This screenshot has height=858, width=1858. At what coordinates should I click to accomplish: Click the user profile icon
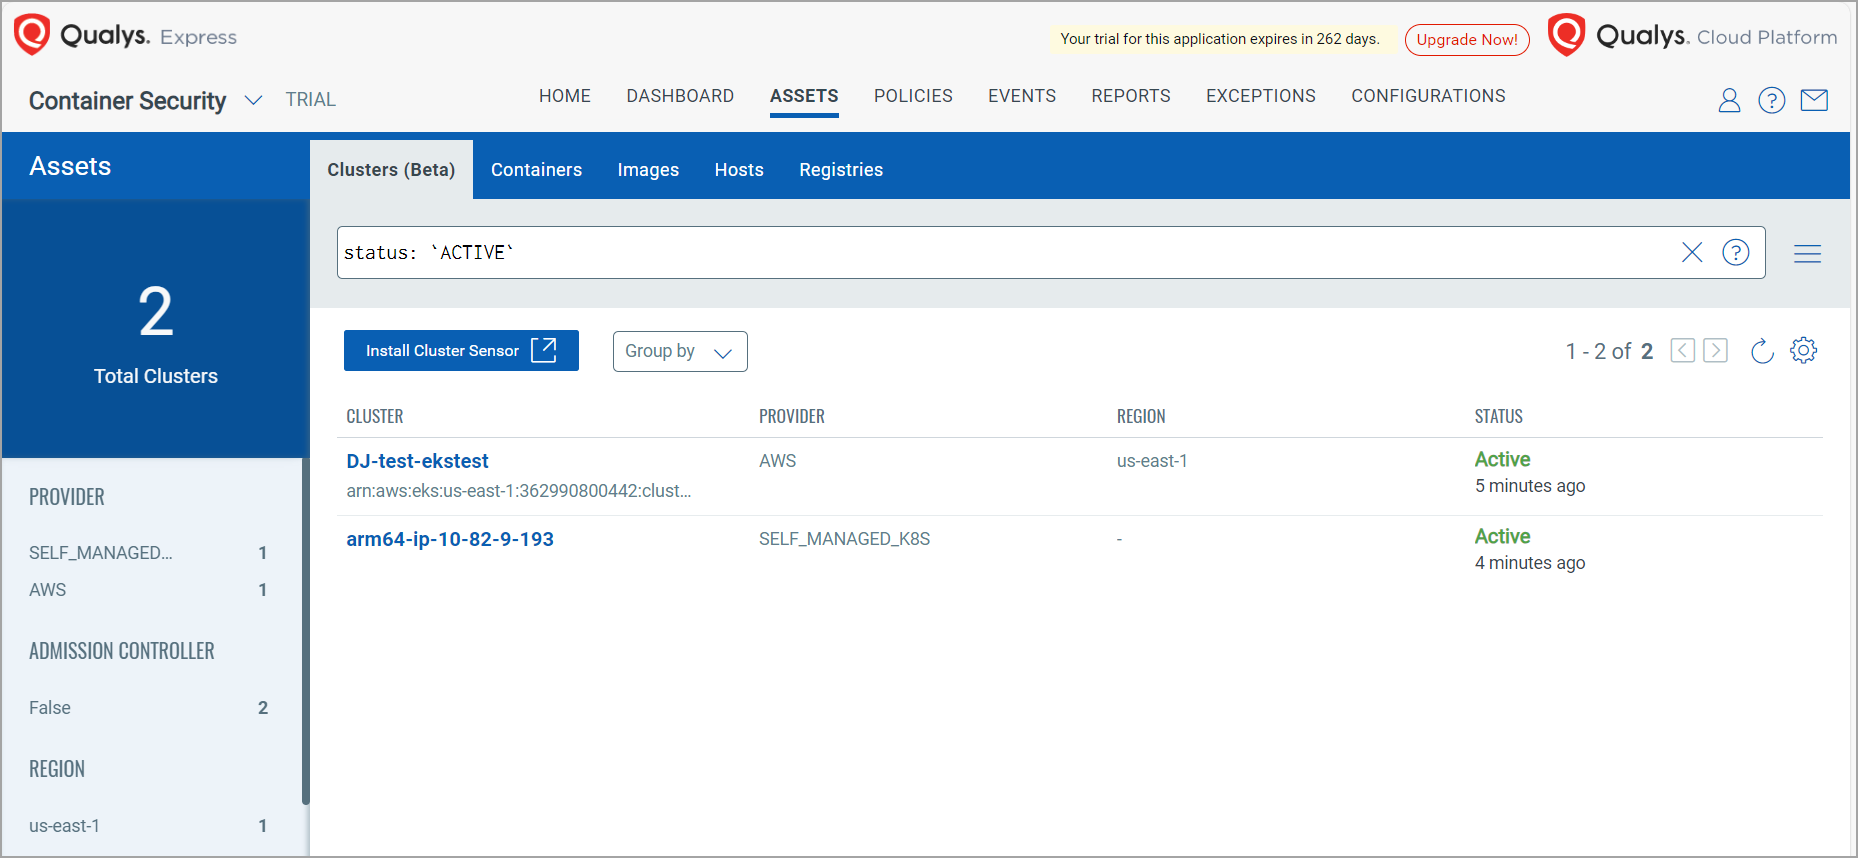1729,100
